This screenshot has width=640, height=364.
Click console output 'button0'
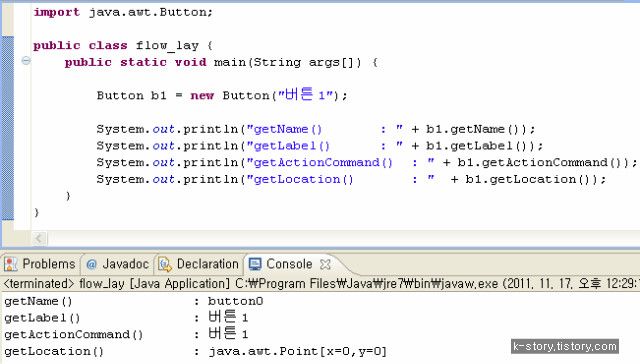pyautogui.click(x=236, y=301)
